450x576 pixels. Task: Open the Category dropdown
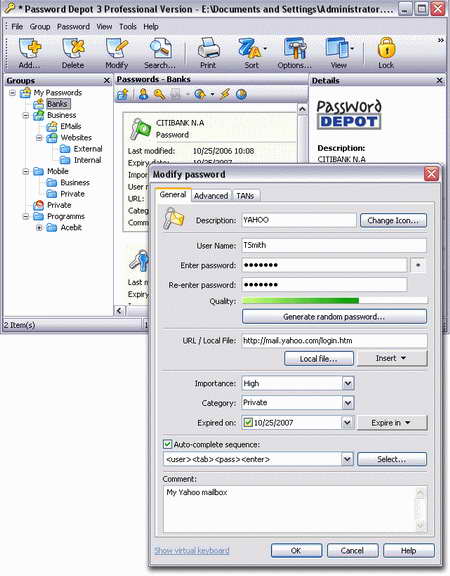point(348,403)
